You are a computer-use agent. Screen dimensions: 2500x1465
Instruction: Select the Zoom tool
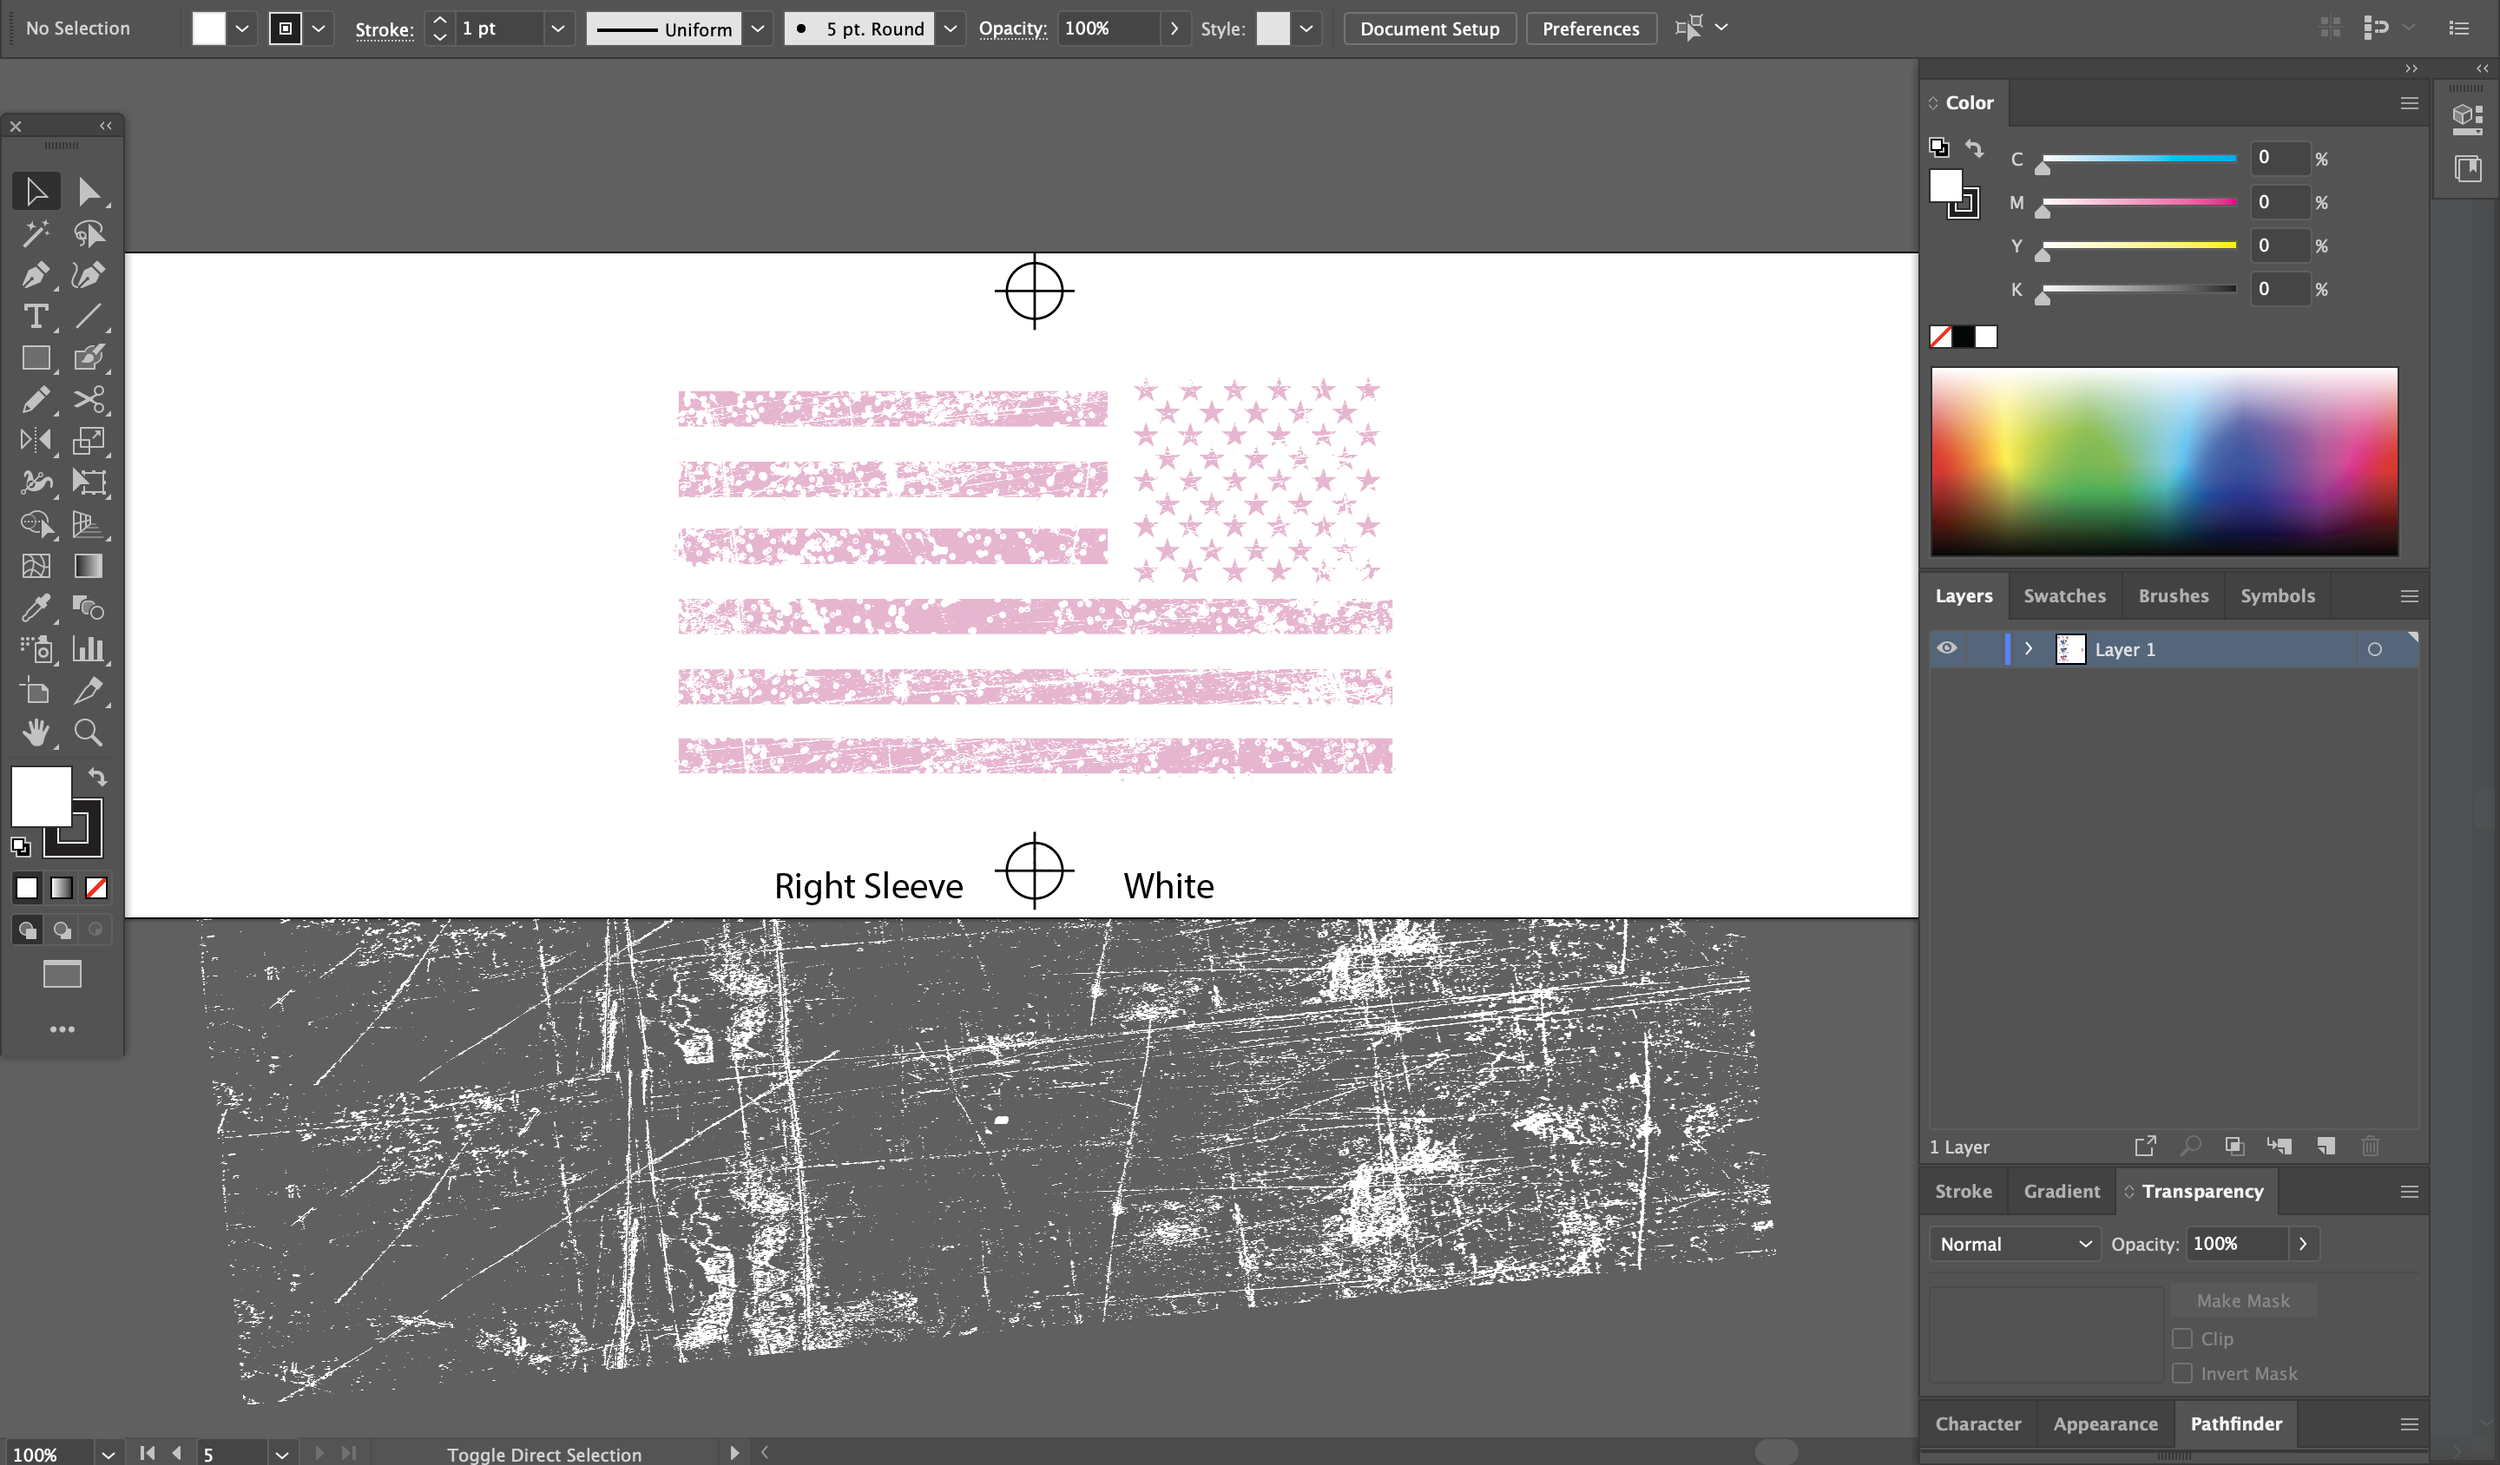[x=88, y=733]
